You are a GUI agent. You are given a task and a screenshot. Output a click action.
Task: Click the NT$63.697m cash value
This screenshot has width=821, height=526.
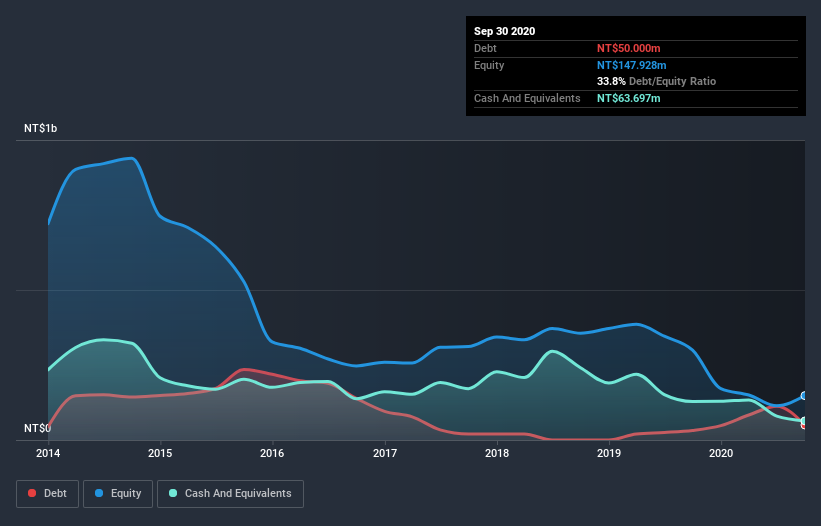[x=628, y=98]
